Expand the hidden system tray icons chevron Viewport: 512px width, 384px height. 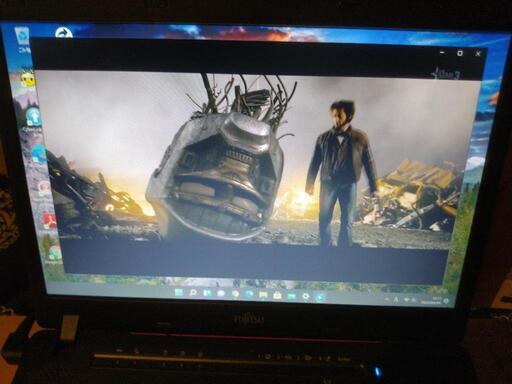pos(387,300)
